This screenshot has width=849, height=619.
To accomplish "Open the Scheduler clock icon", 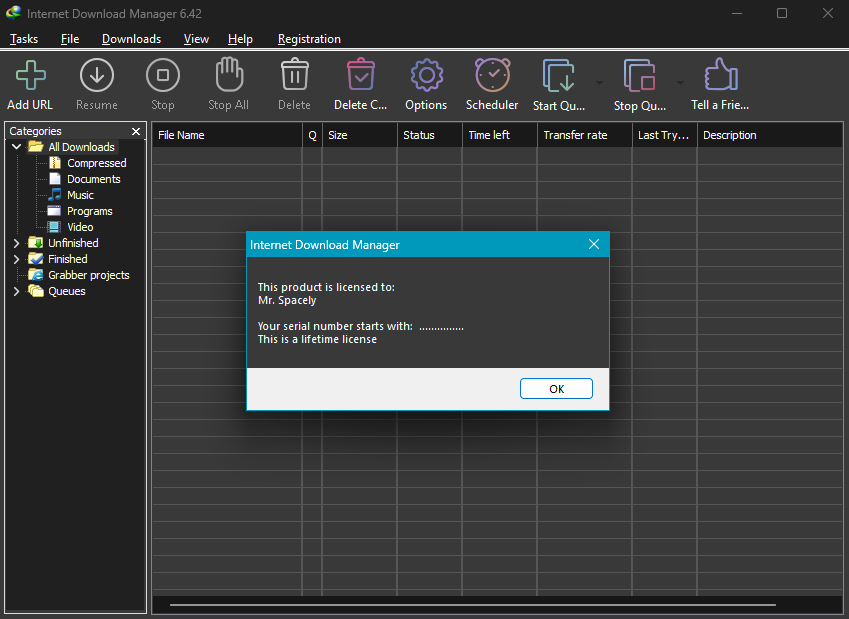I will pos(493,75).
